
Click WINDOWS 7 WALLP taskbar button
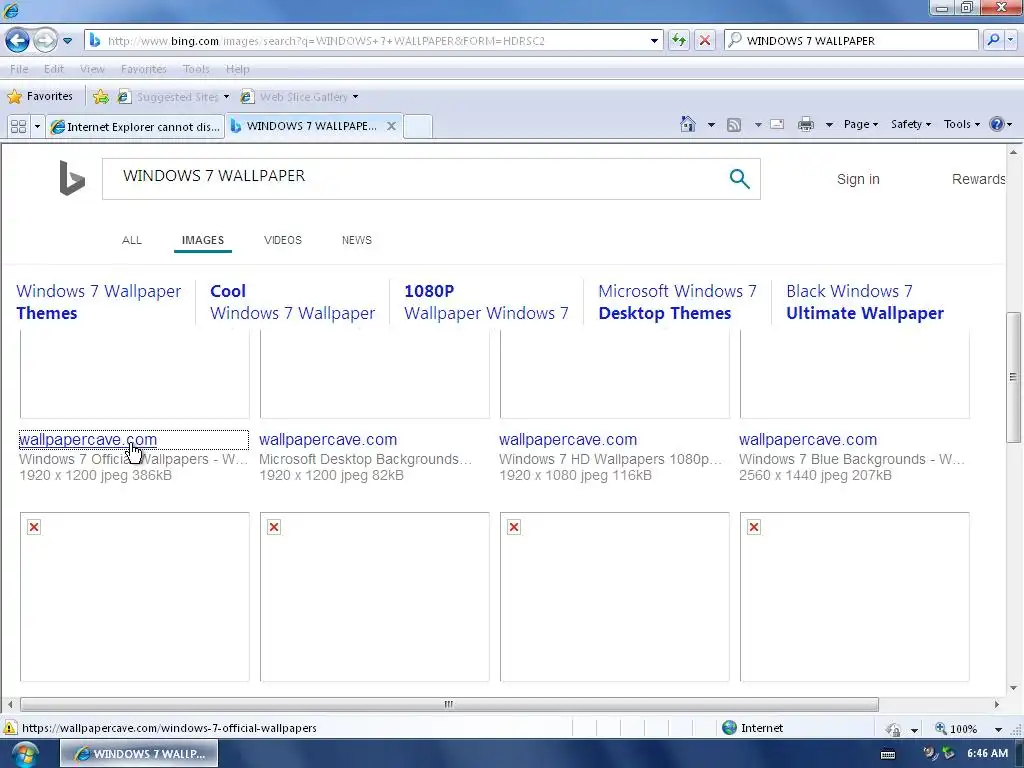(x=139, y=754)
